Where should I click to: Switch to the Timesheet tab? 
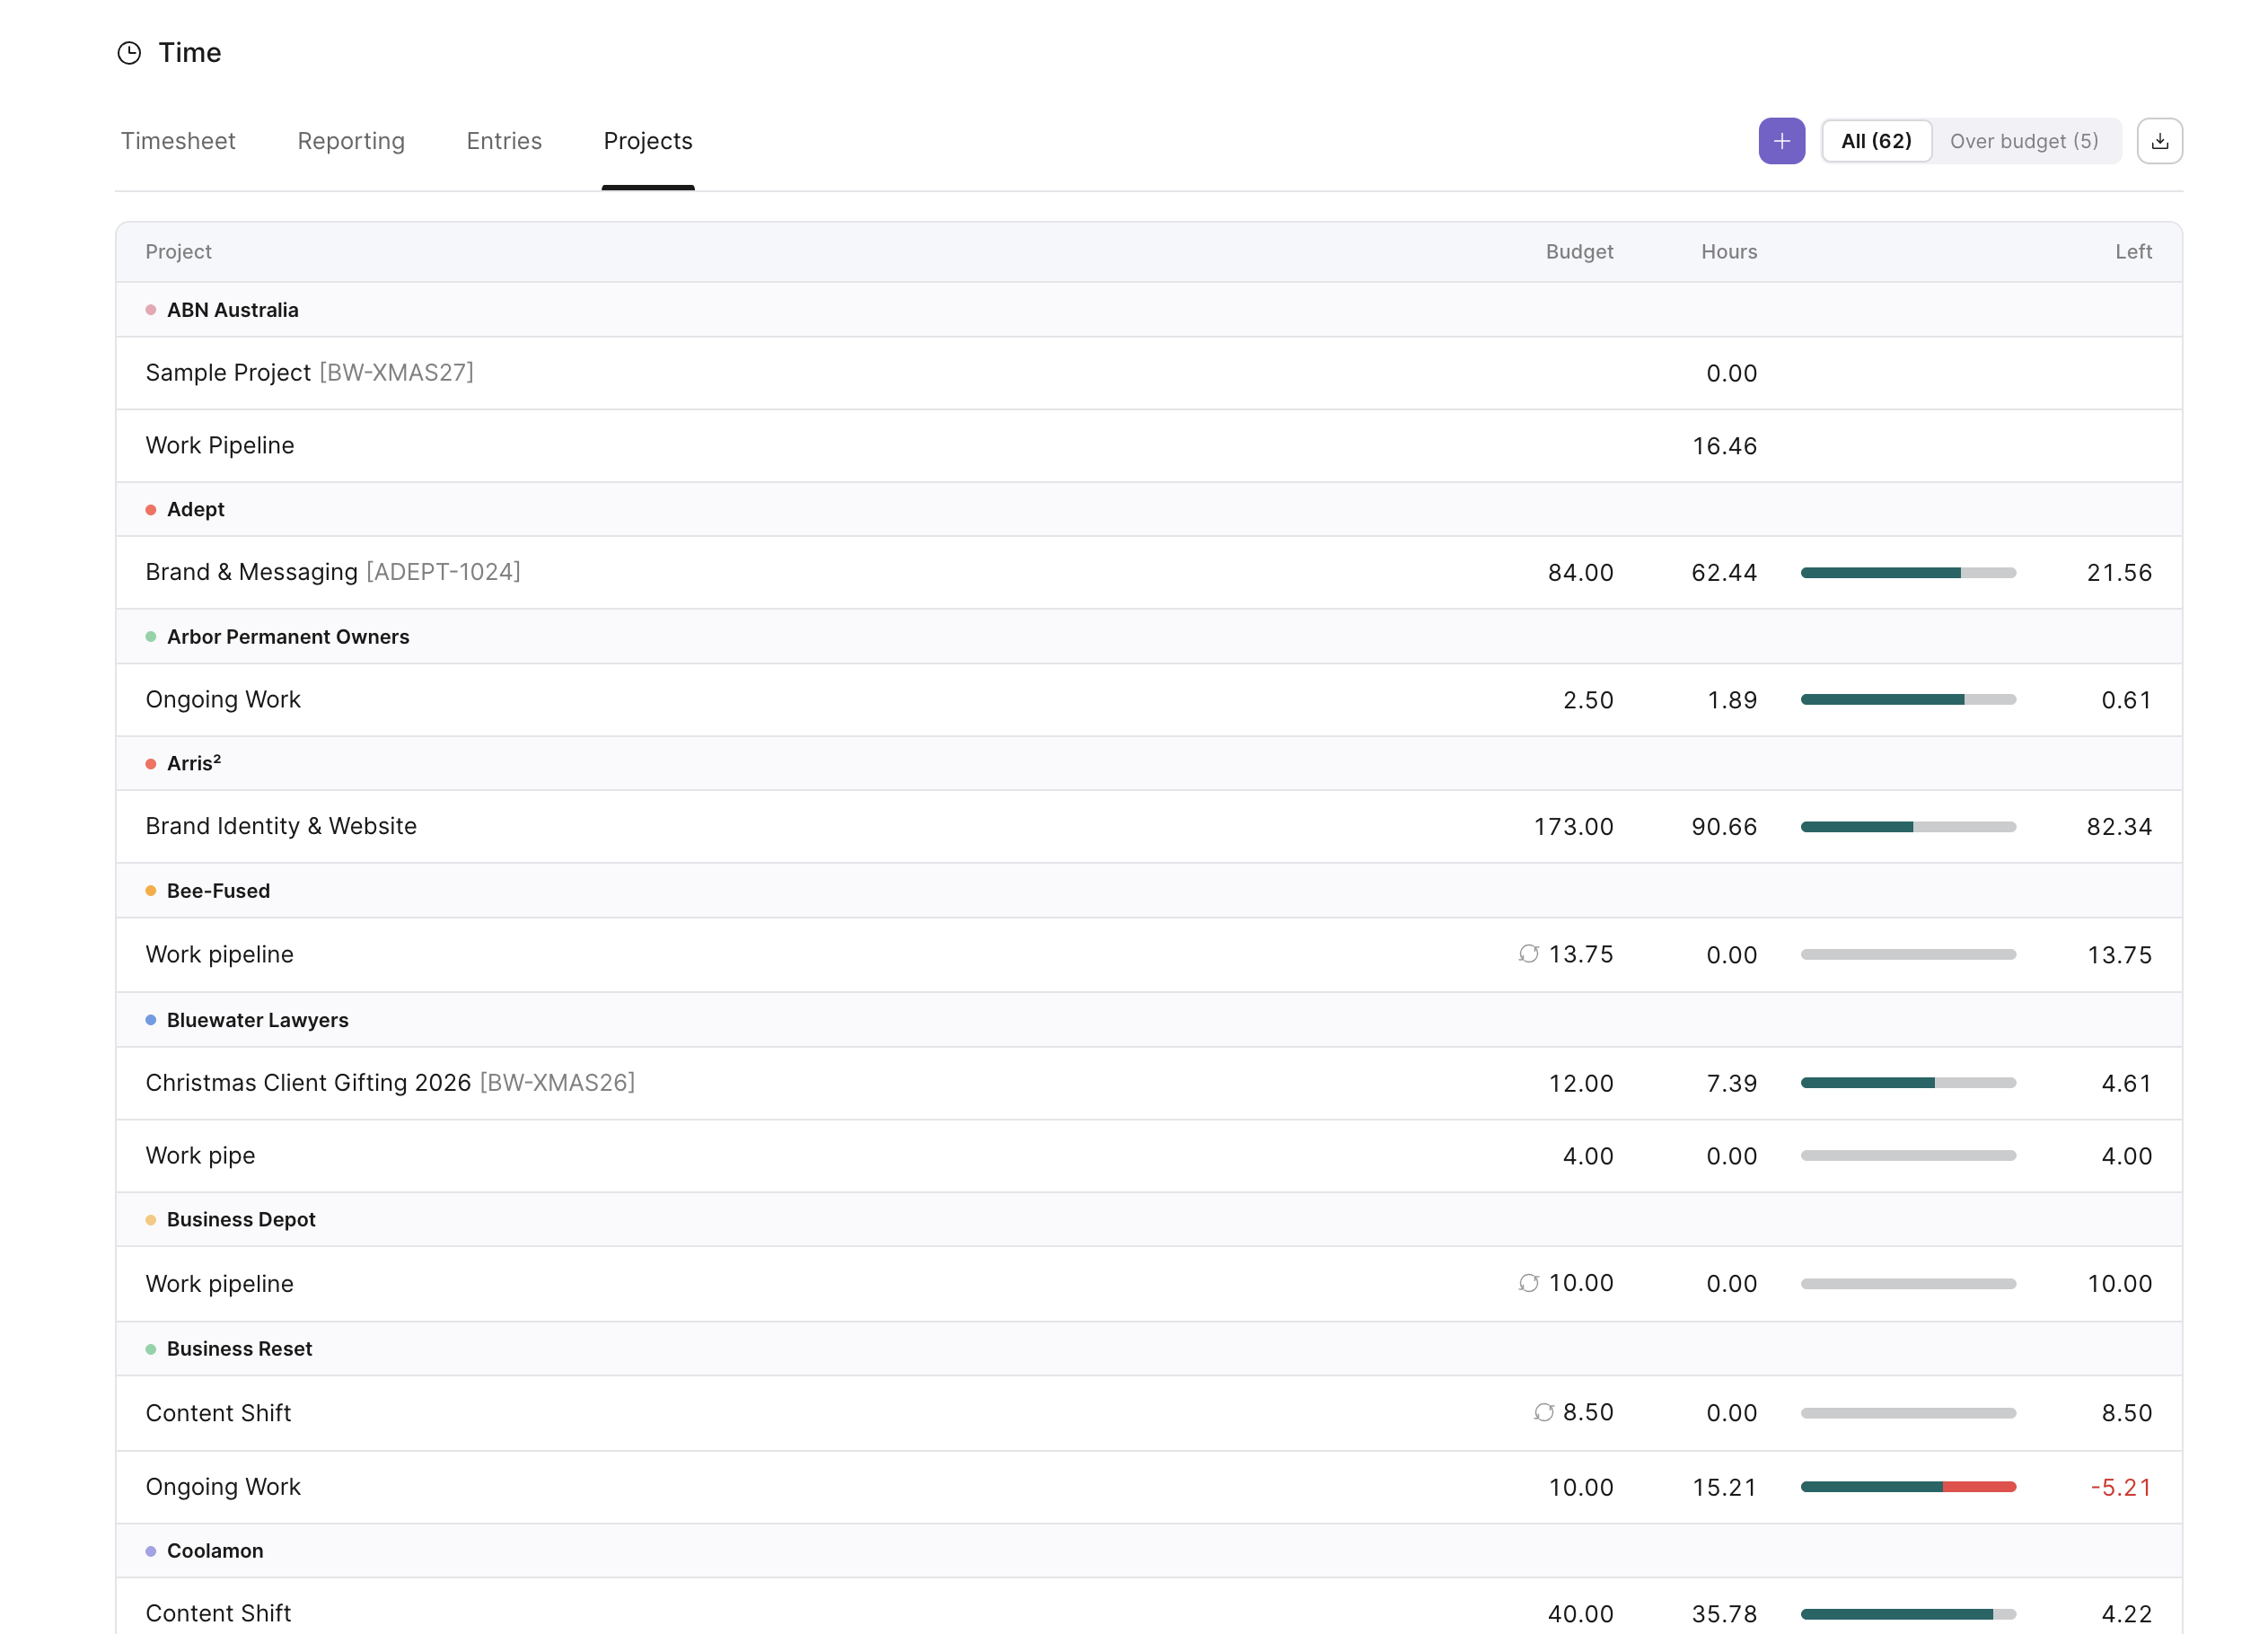click(x=178, y=141)
